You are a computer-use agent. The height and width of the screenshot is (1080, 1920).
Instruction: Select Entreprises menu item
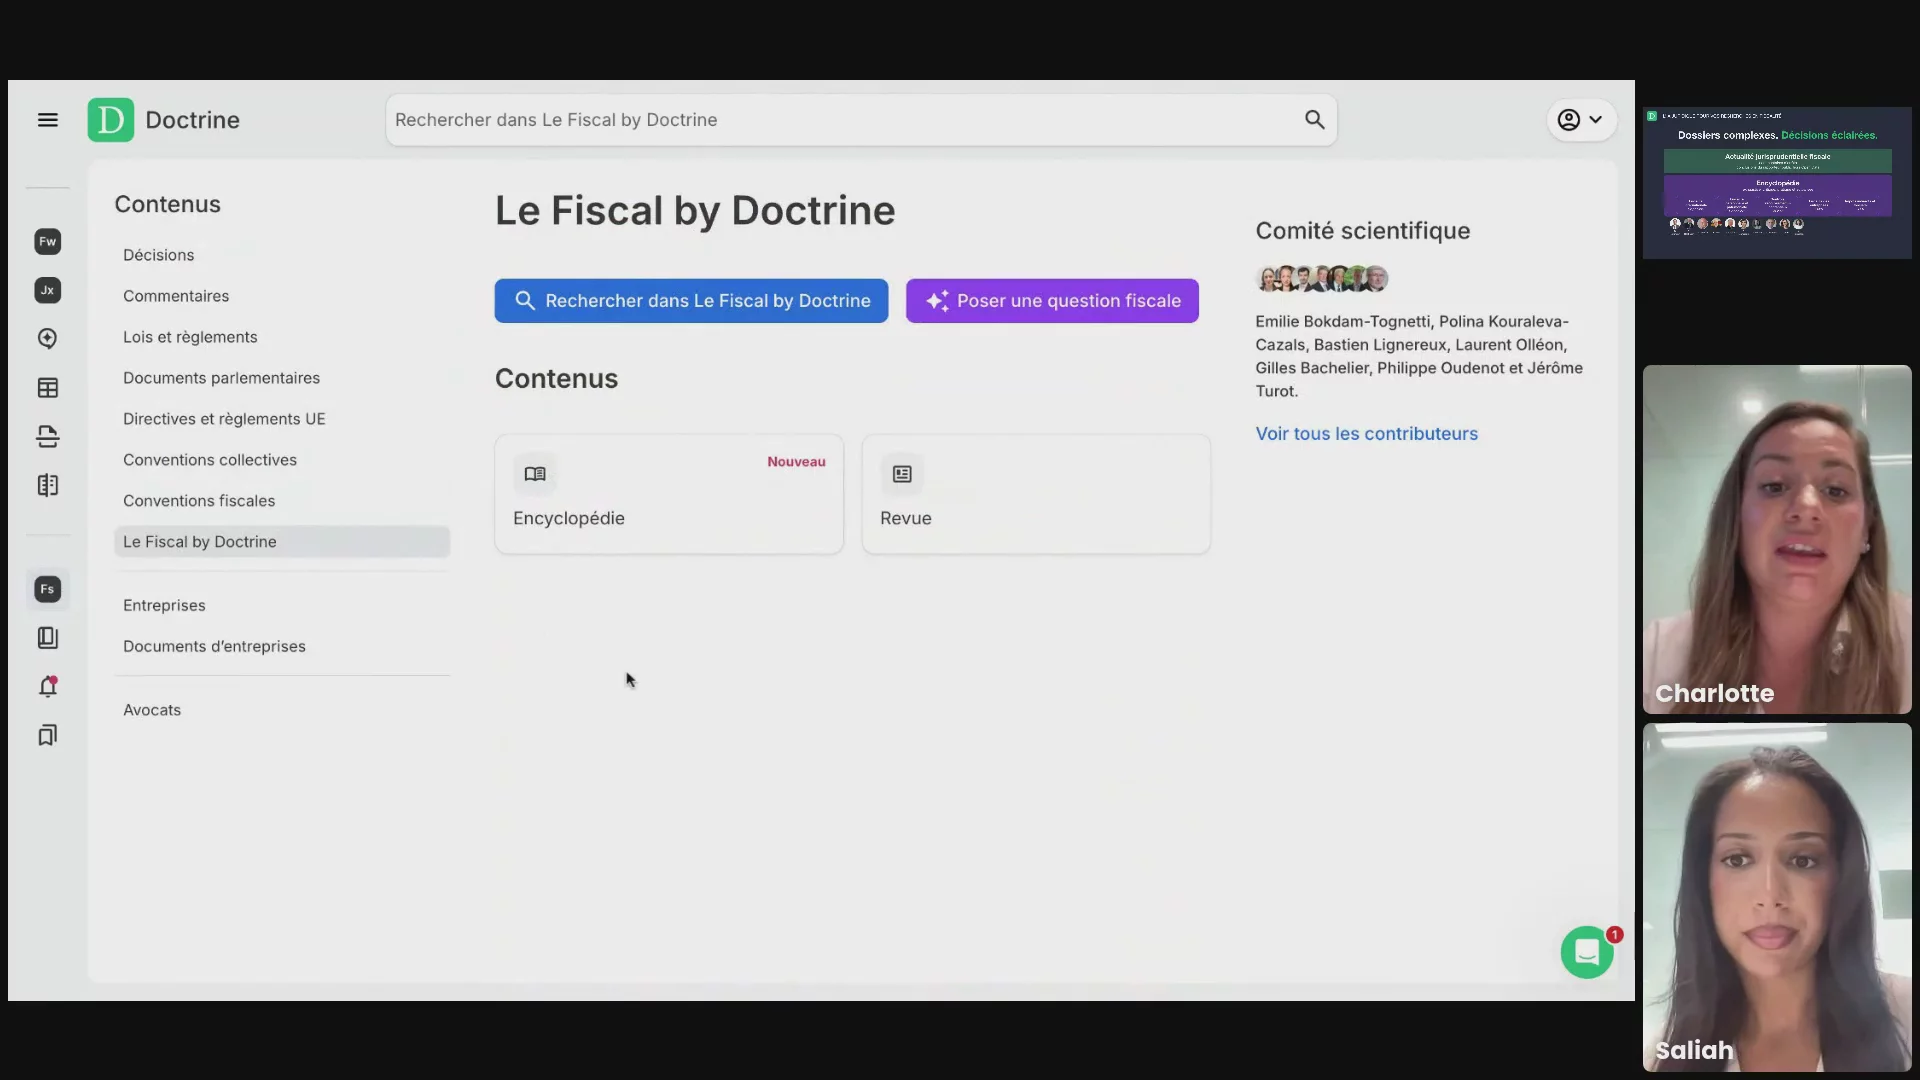(x=164, y=606)
